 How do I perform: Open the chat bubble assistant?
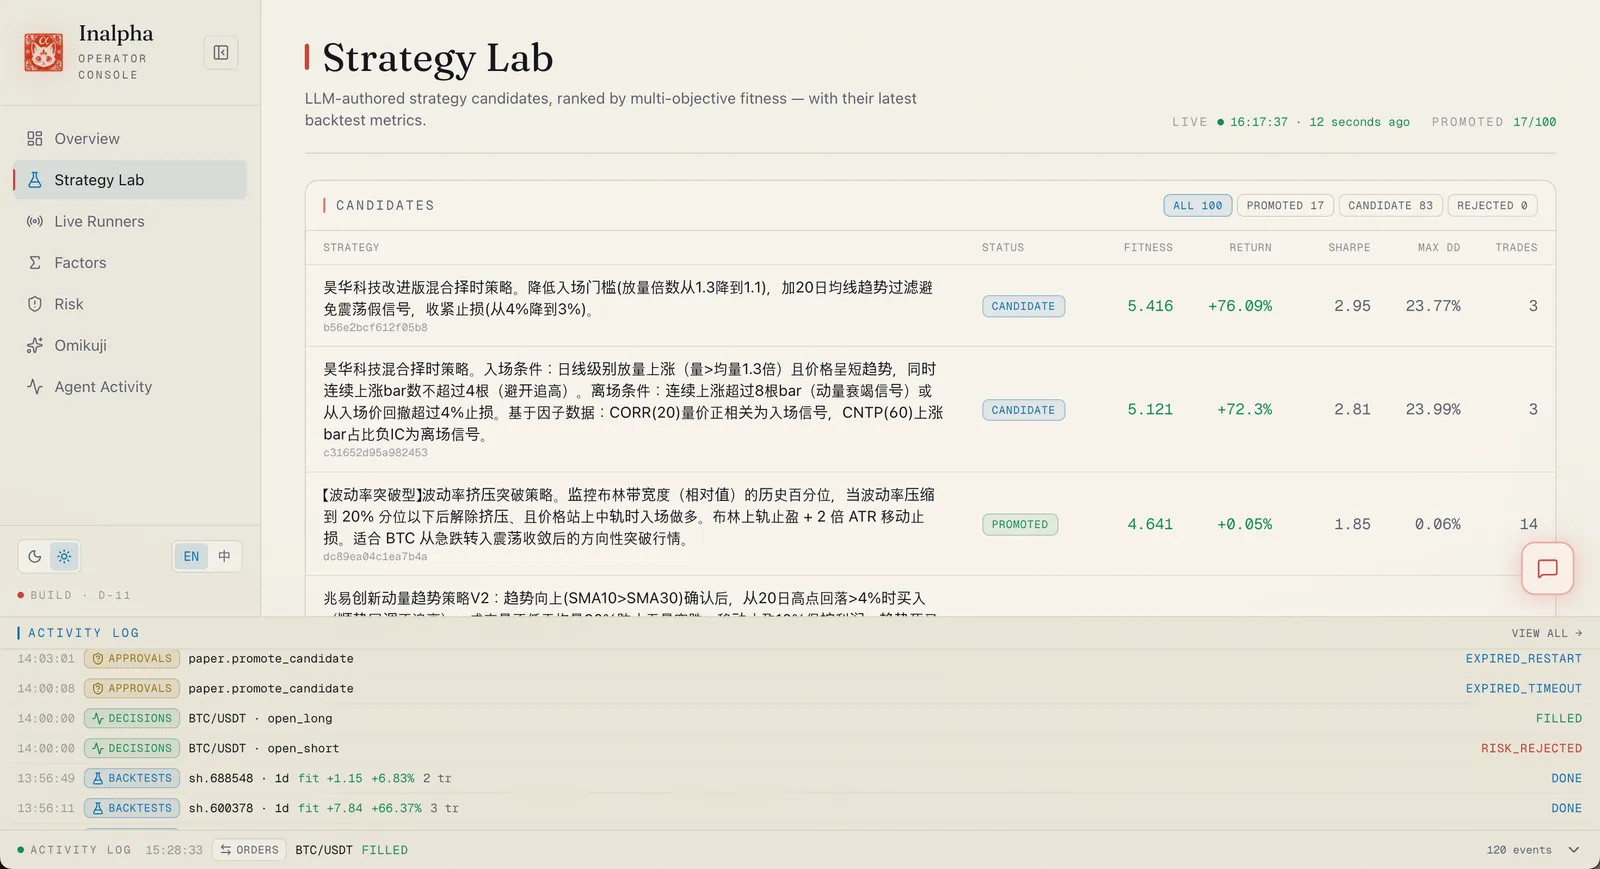[x=1547, y=569]
